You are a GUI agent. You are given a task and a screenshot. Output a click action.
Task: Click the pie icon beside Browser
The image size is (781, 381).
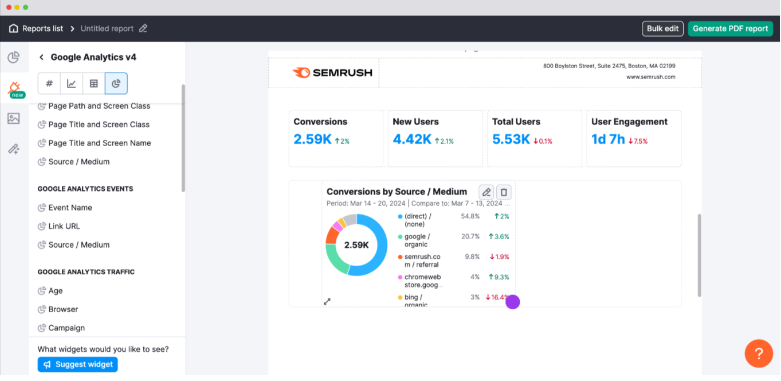coord(42,309)
